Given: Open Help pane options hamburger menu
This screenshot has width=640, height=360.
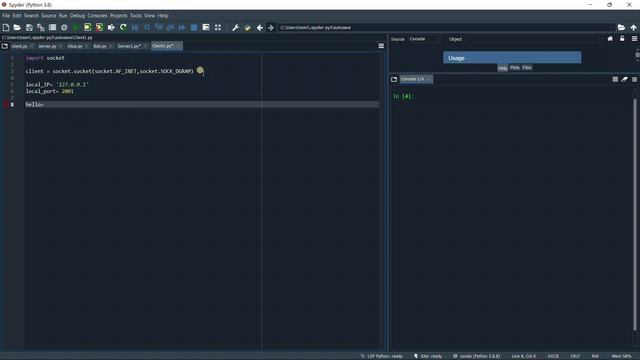Looking at the screenshot, I should pyautogui.click(x=634, y=39).
